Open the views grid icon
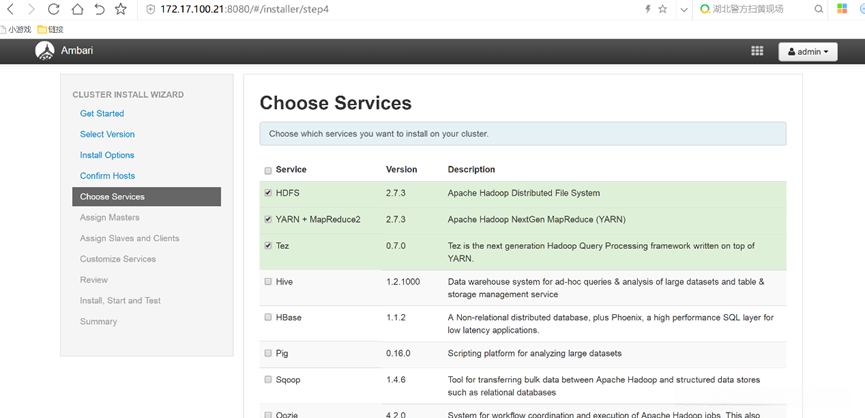 coord(757,51)
